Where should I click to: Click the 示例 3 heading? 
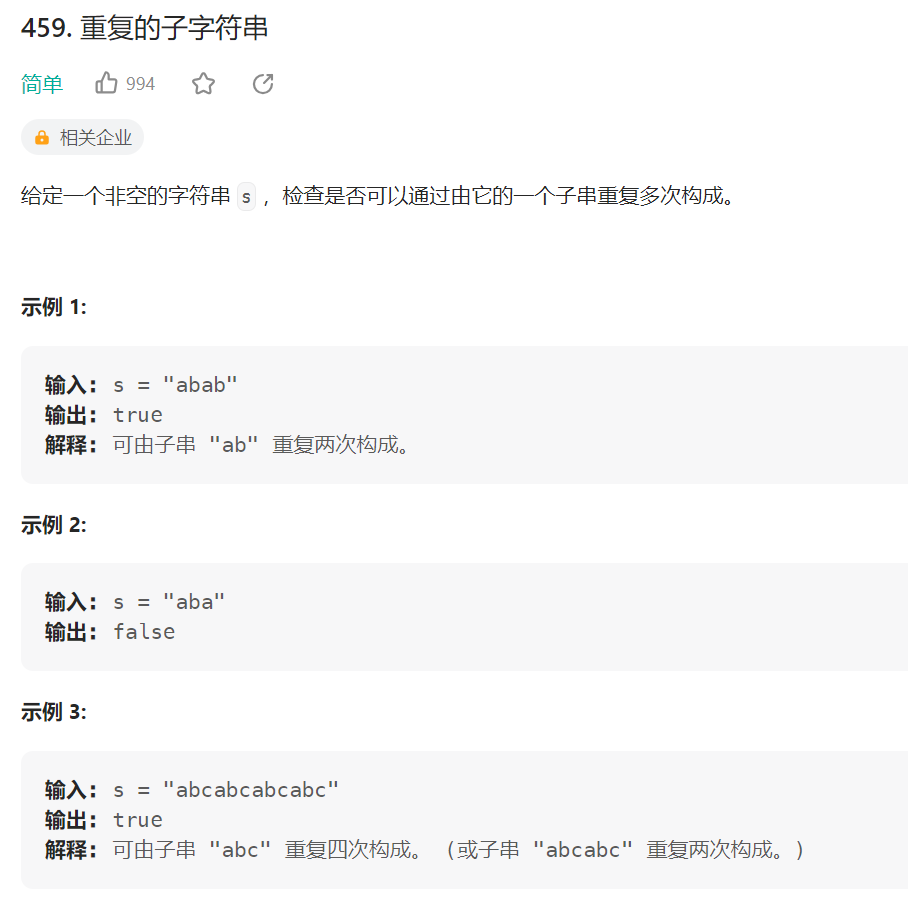point(54,712)
